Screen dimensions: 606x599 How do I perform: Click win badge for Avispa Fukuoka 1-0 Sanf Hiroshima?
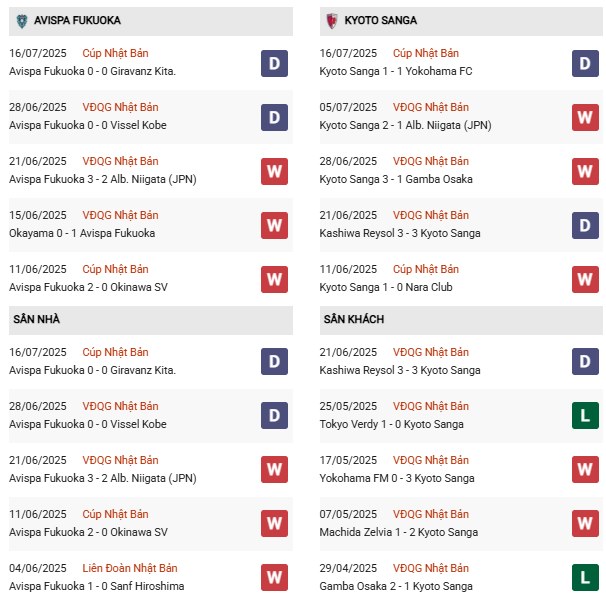coord(274,577)
